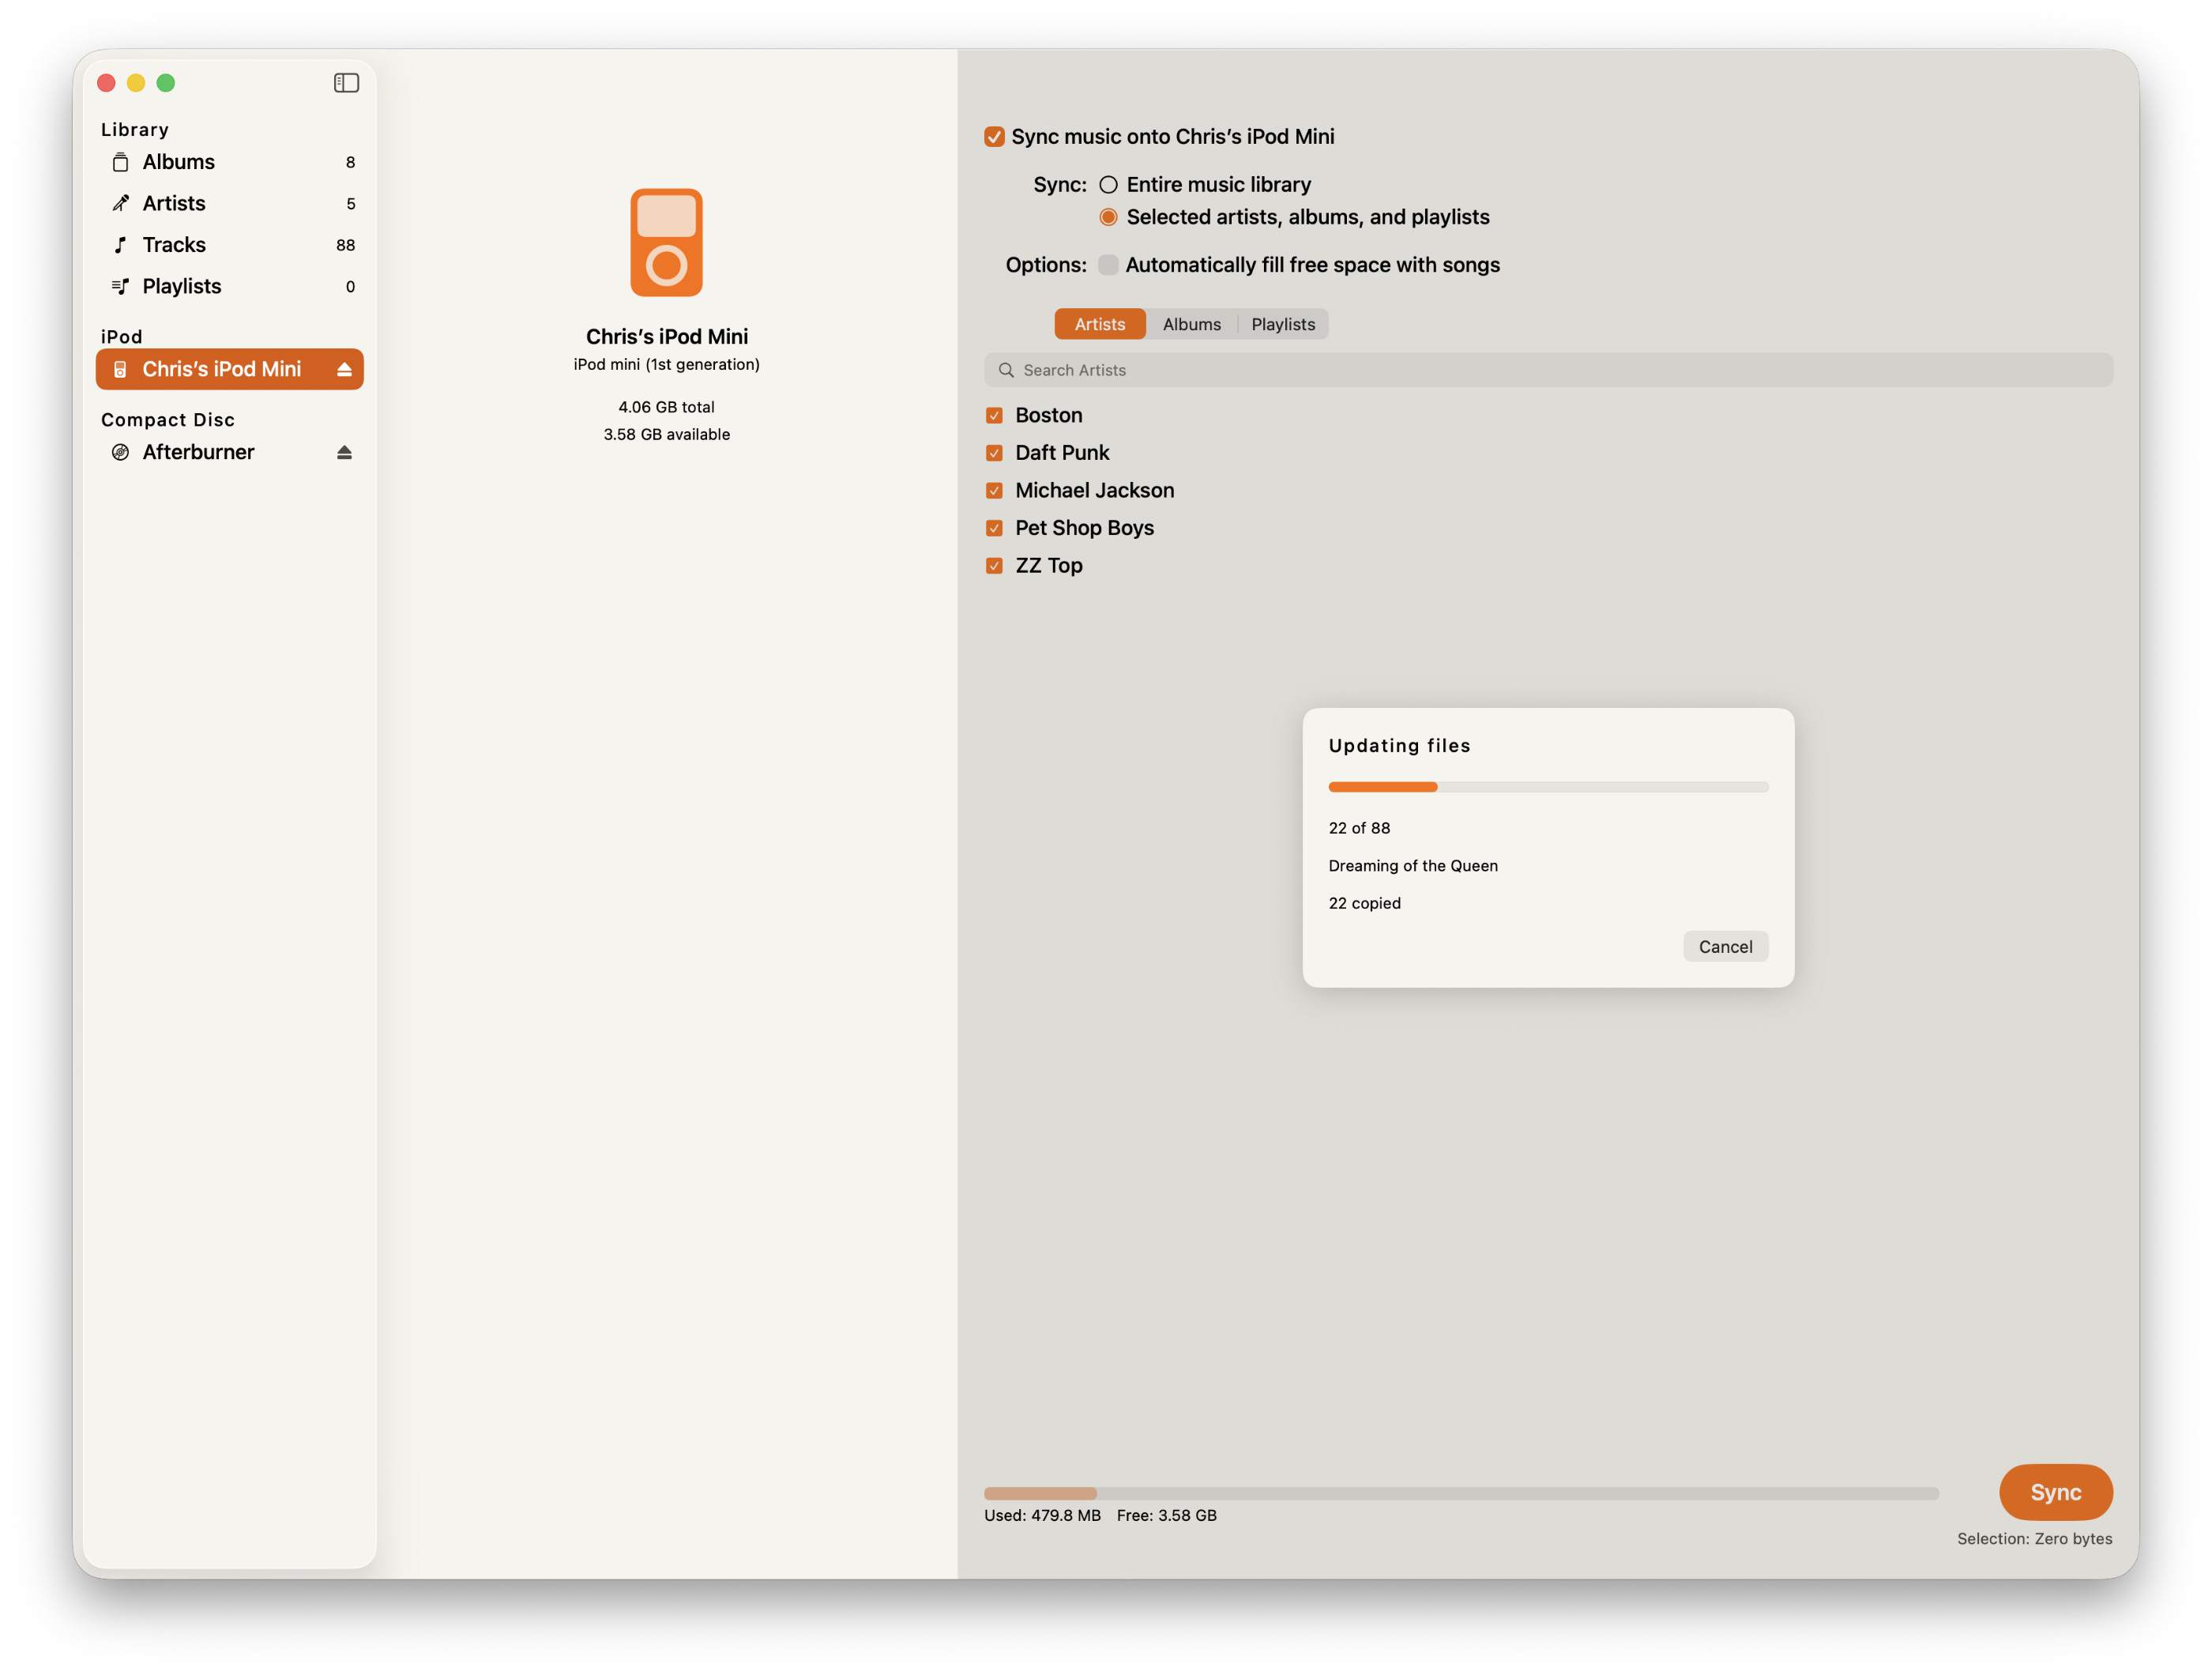
Task: Click the Updating files progress bar
Action: (x=1548, y=787)
